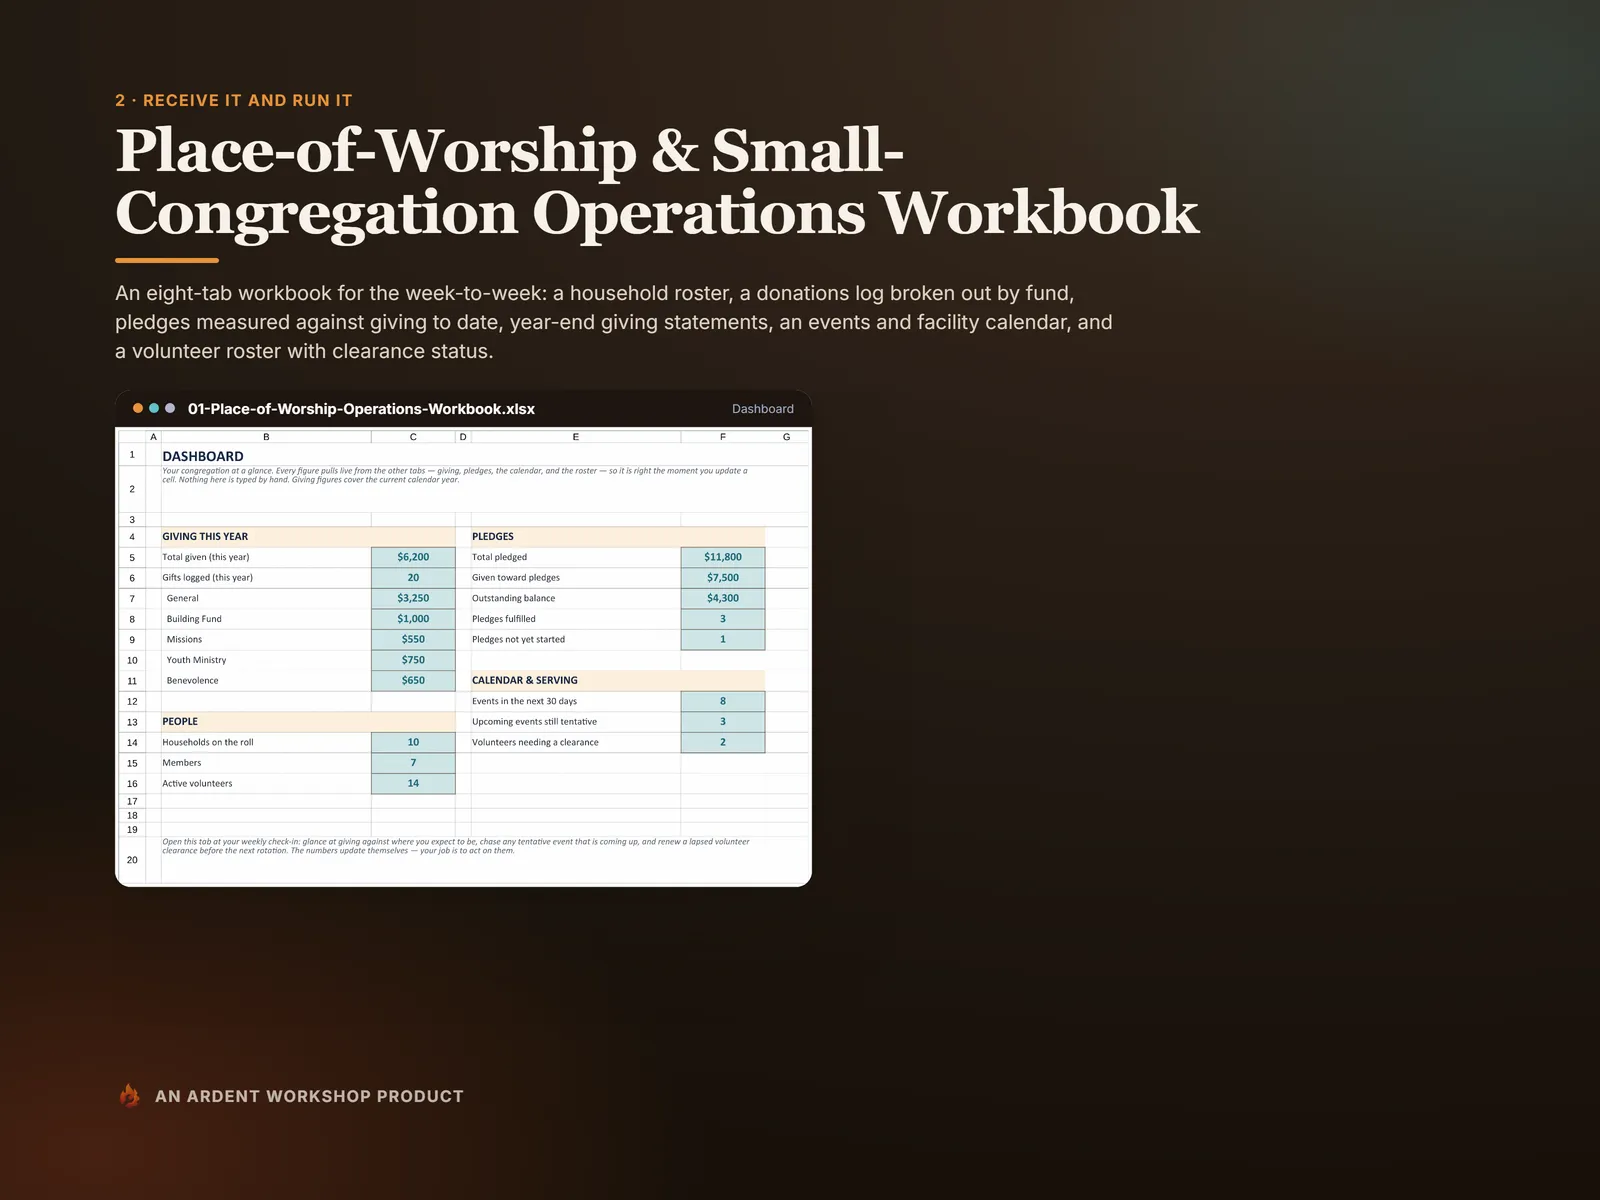Viewport: 1600px width, 1200px height.
Task: Select the Pledges not yet started value
Action: tap(723, 639)
